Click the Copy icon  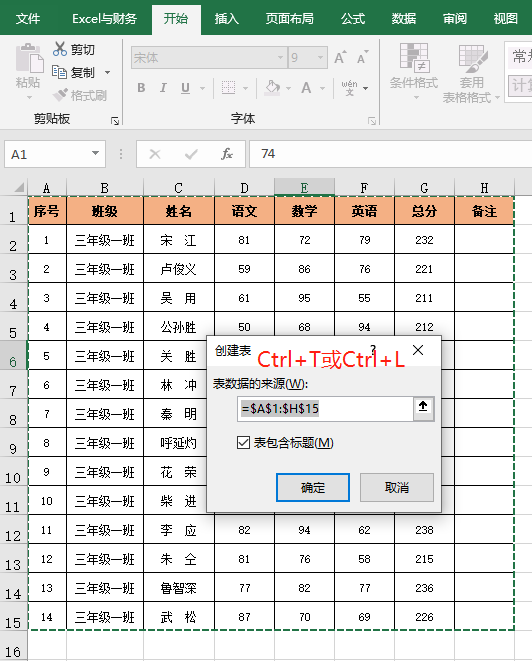(x=59, y=72)
